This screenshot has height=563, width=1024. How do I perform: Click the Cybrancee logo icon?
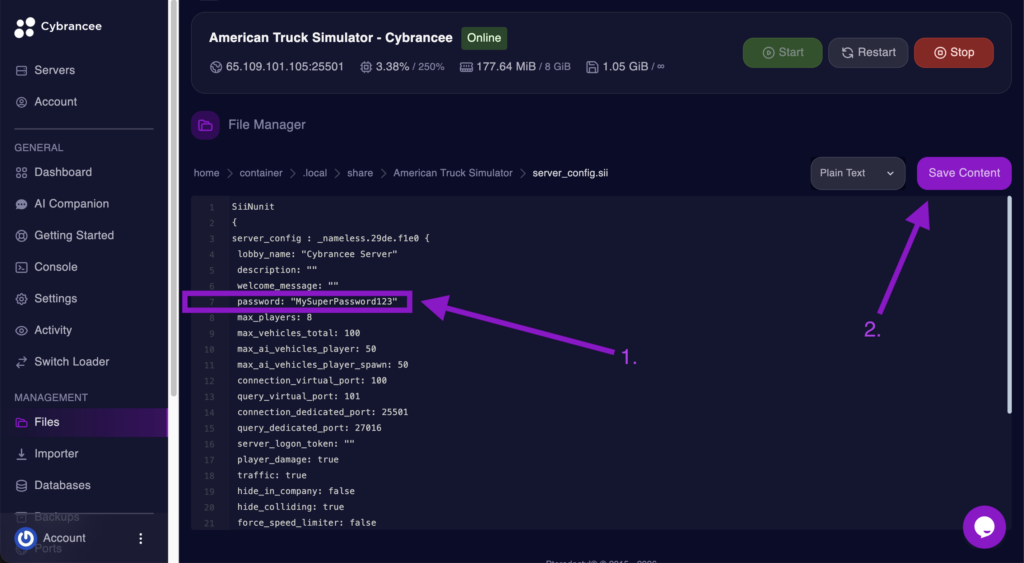[x=25, y=27]
